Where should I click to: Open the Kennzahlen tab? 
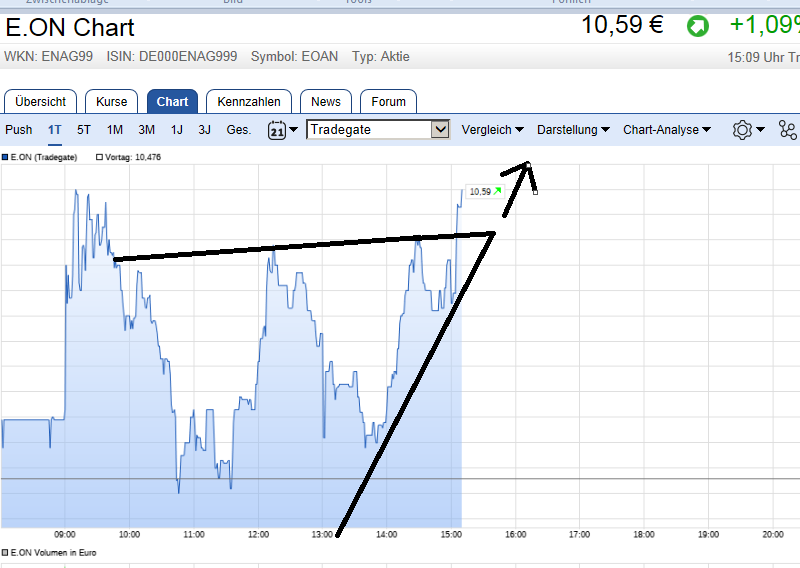[x=248, y=102]
